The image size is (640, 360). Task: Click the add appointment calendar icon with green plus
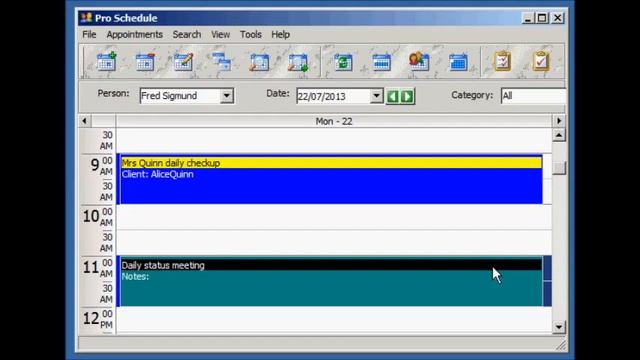[106, 62]
